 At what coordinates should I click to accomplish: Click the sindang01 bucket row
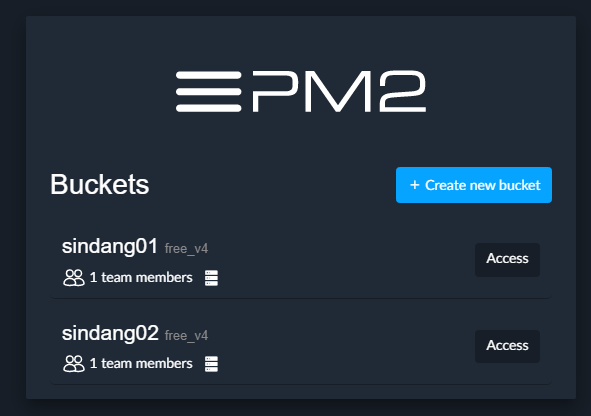tap(301, 262)
